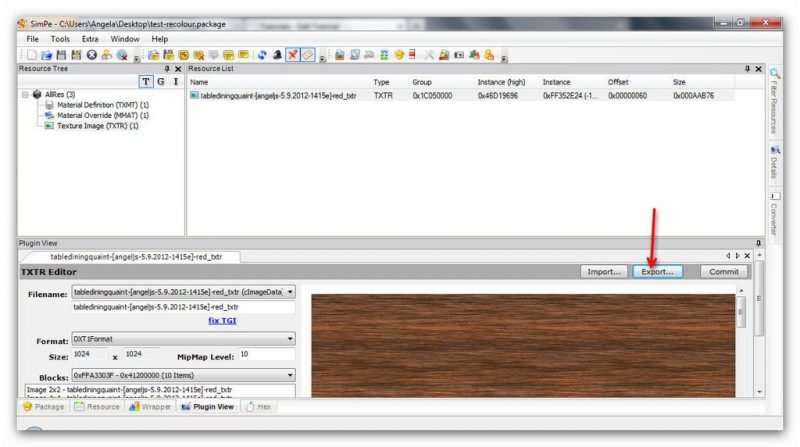Select Material Override (MMAT) in tree
Screen dimensions: 800x447
103,116
